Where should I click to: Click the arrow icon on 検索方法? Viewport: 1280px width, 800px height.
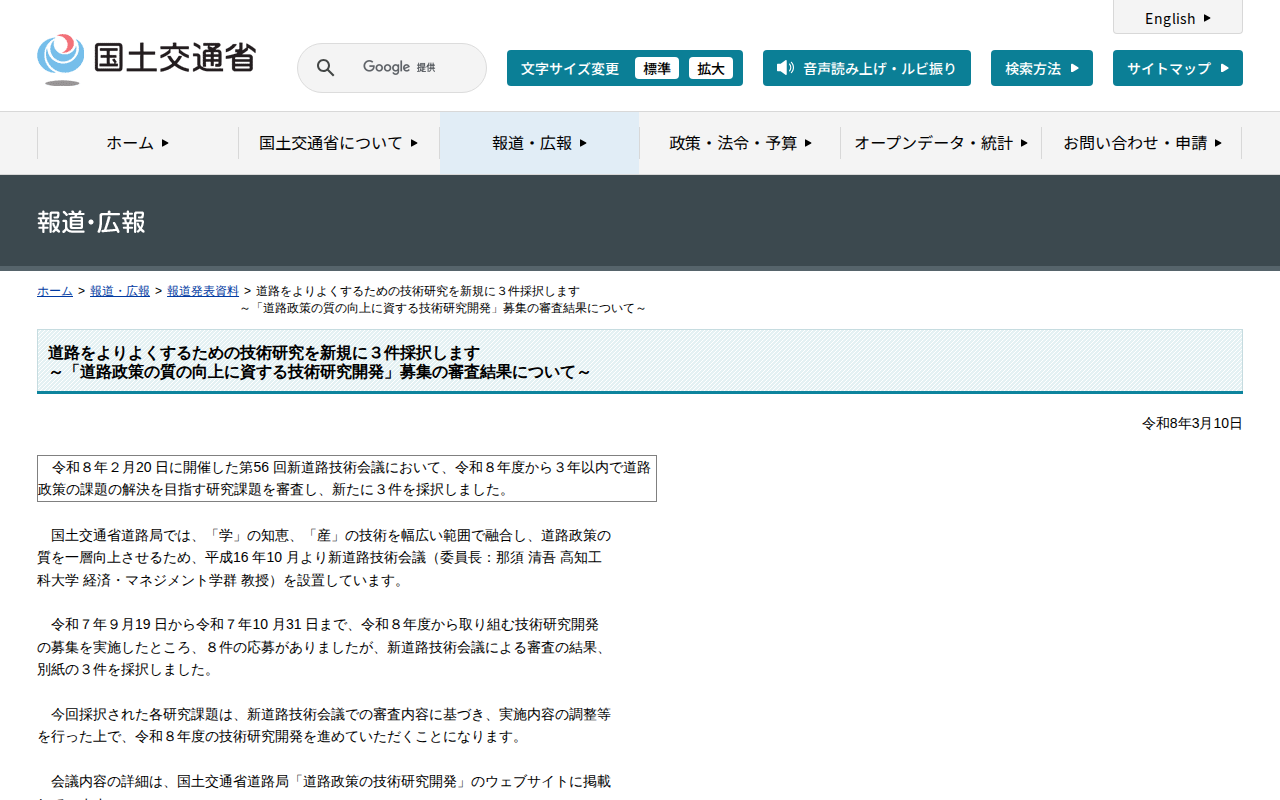(x=1075, y=68)
